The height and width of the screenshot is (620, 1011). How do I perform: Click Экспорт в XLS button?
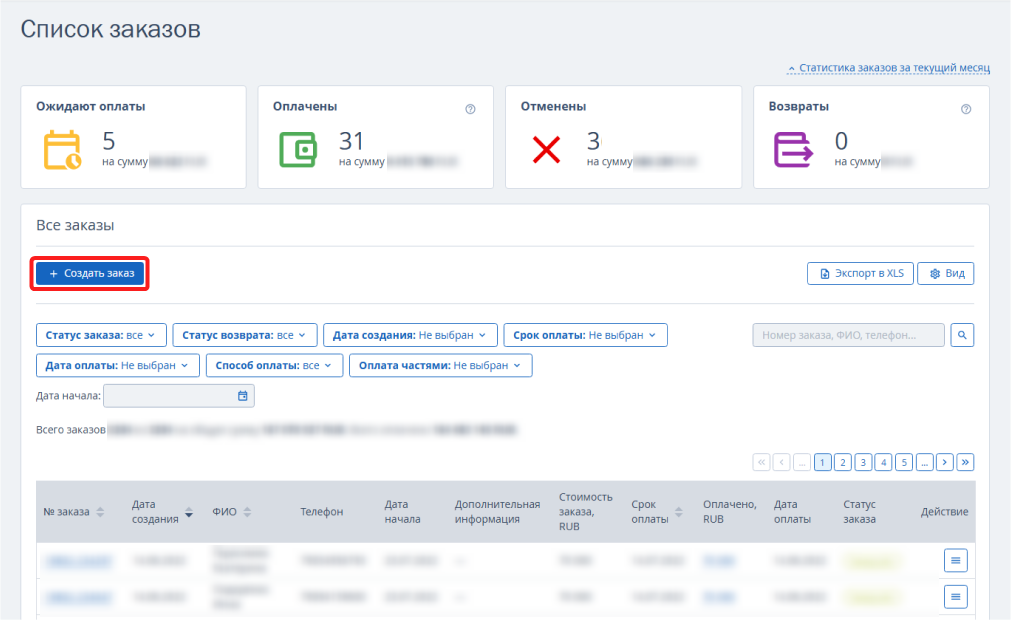click(860, 273)
